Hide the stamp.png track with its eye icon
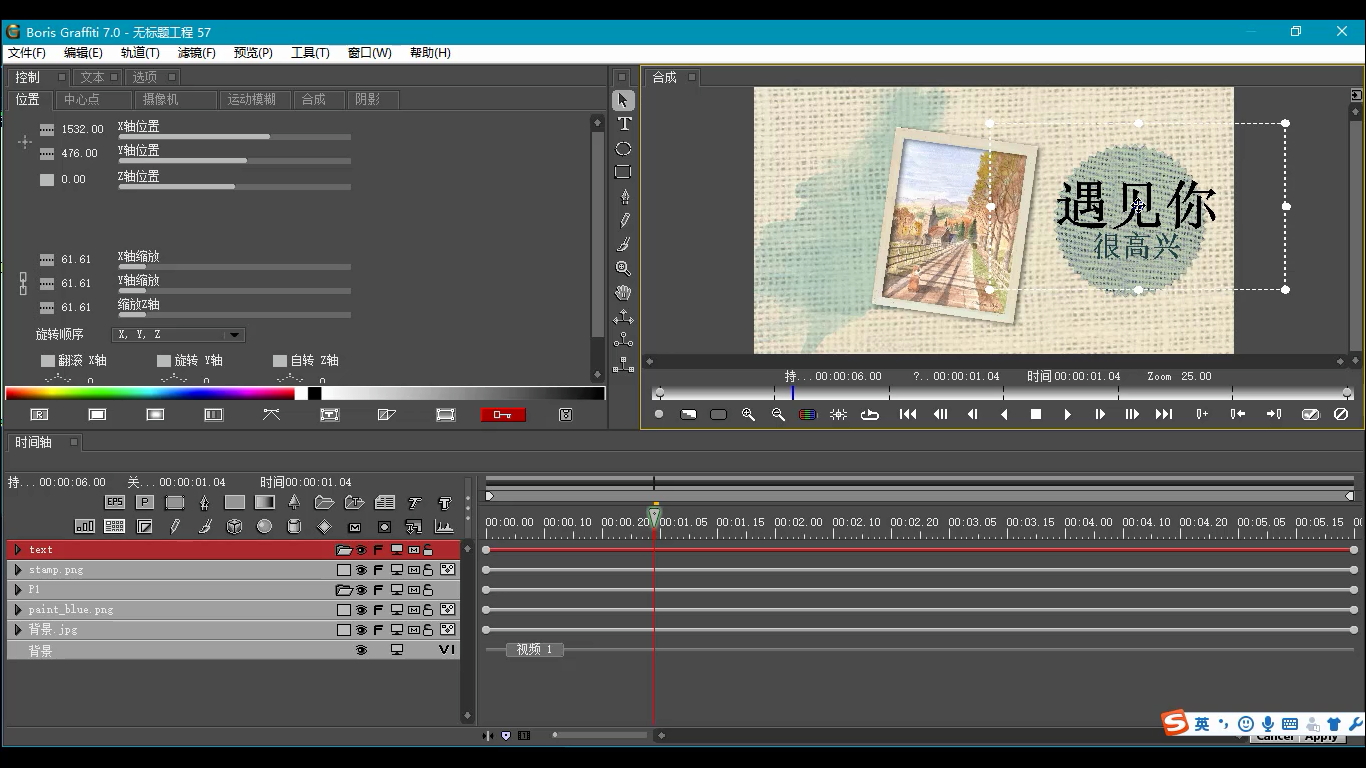Screen dimensions: 1366x768 coord(361,570)
